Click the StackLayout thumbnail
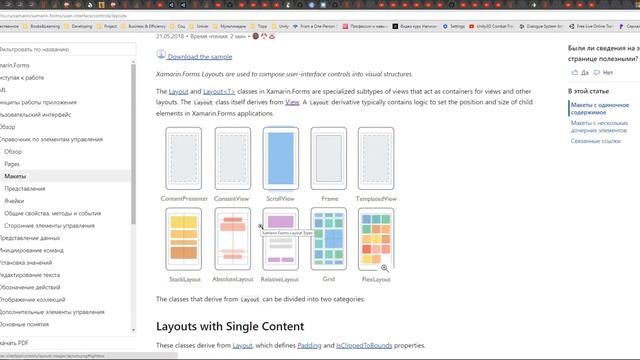Screen dimensions: 640x360 pos(184,239)
